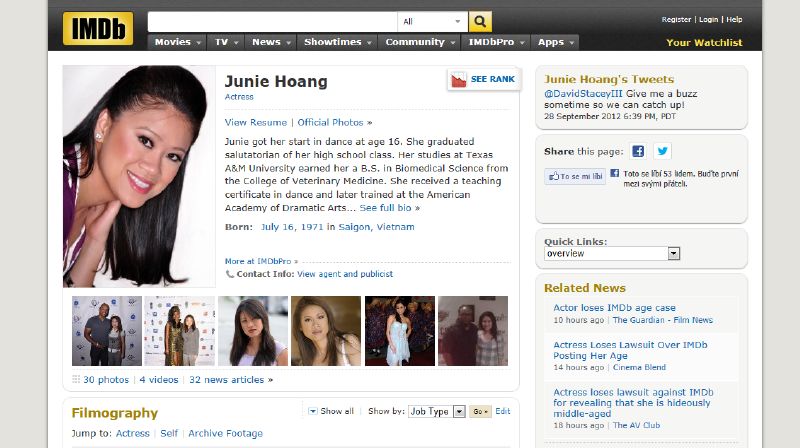Click Saigon, Vietnam birthplace link
Screen dimensions: 800x448
pyautogui.click(x=376, y=227)
